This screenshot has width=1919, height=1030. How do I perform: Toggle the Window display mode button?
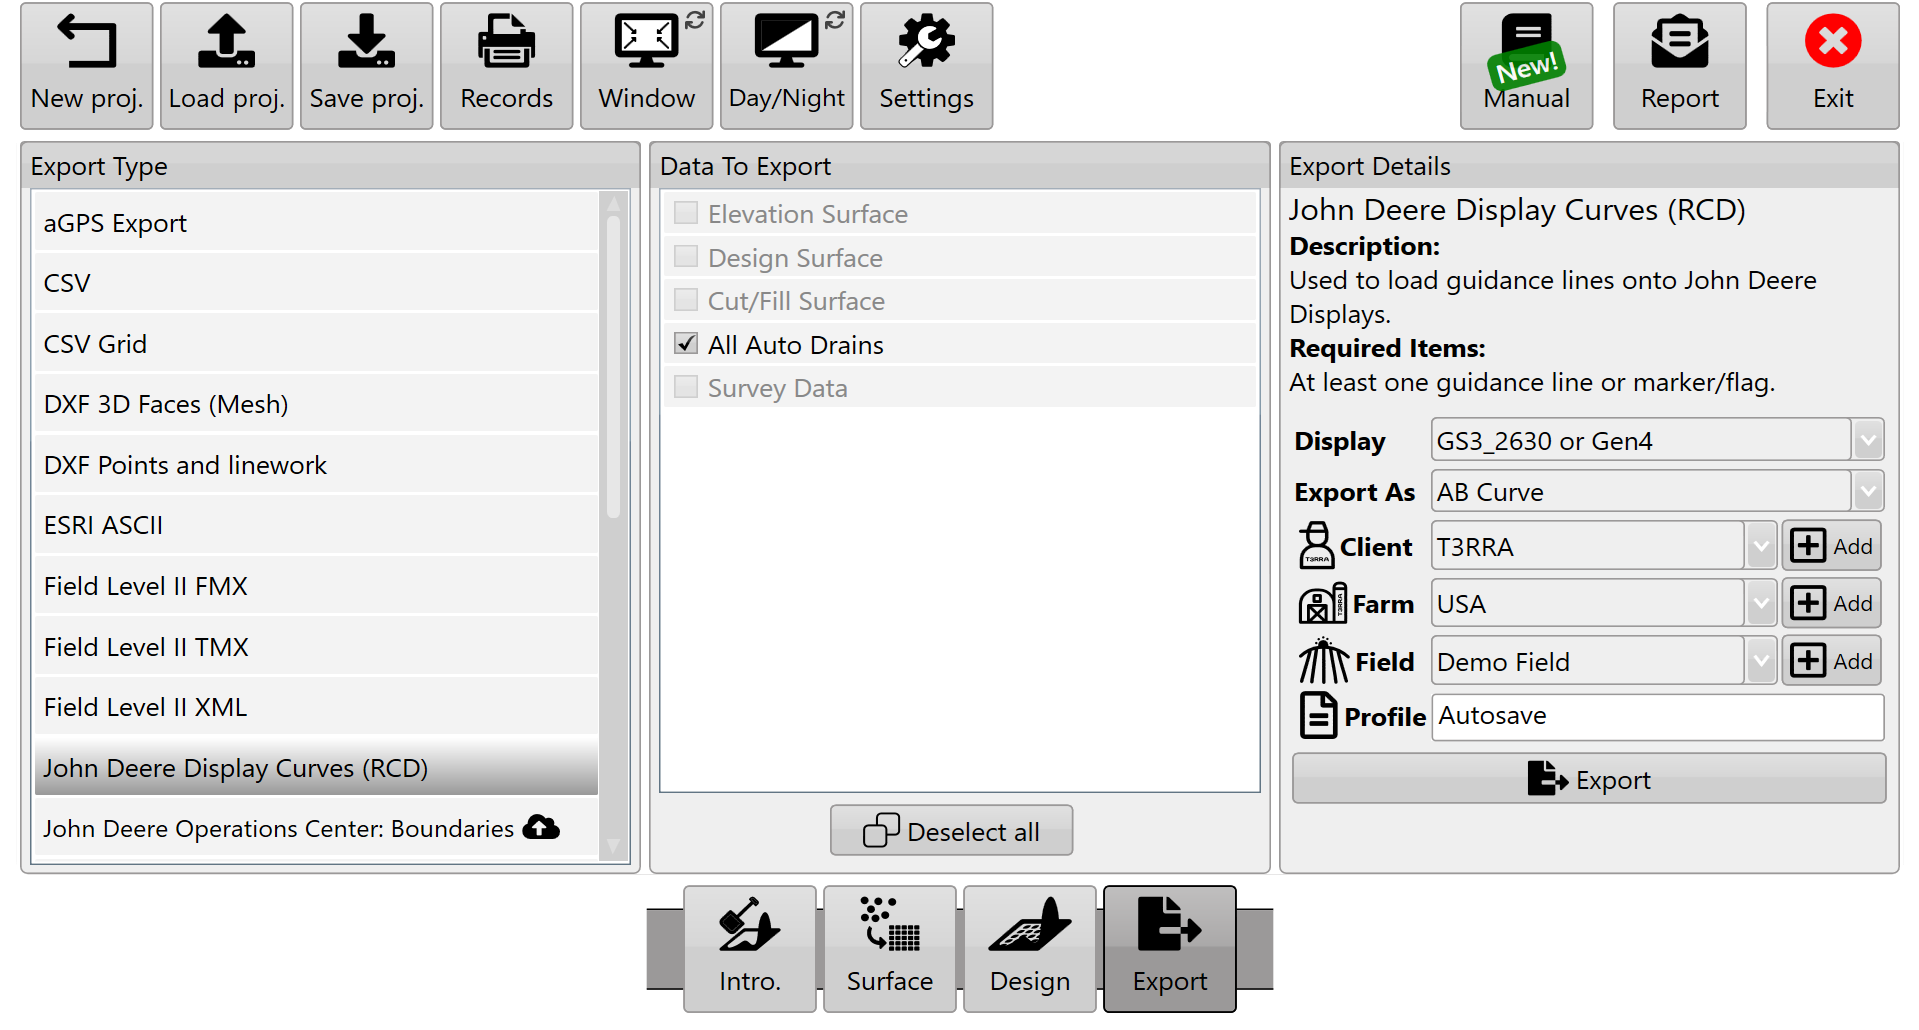647,66
